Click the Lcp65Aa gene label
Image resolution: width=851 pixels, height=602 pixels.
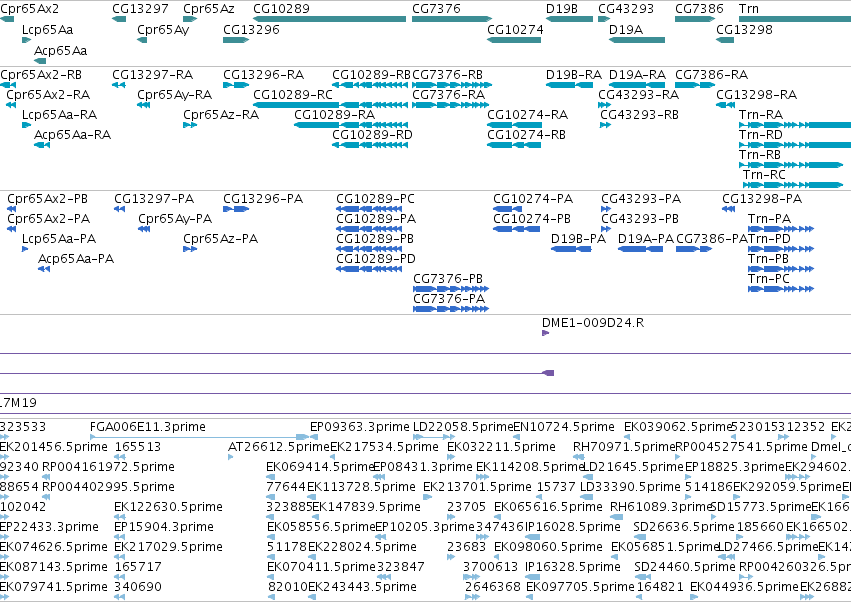coord(47,30)
